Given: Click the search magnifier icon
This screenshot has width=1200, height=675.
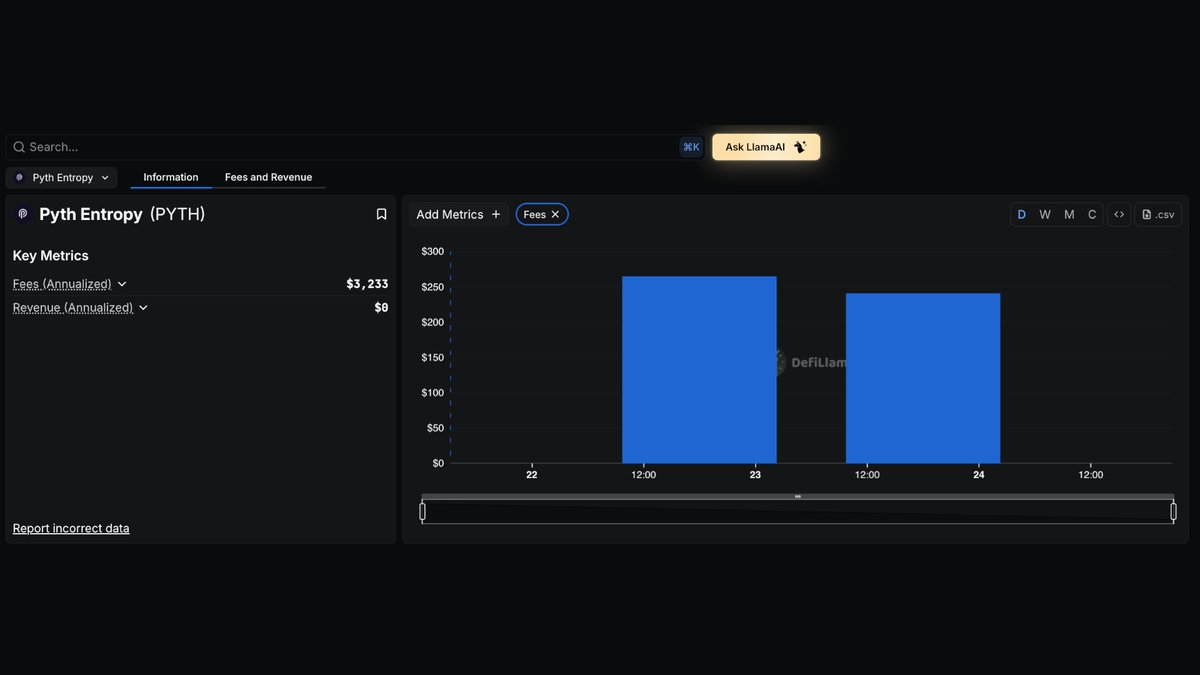Looking at the screenshot, I should click(19, 147).
